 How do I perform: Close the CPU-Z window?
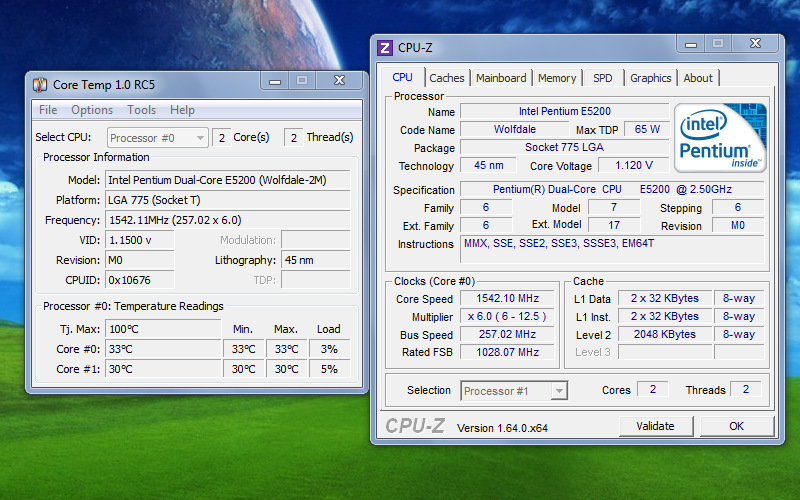click(x=756, y=44)
